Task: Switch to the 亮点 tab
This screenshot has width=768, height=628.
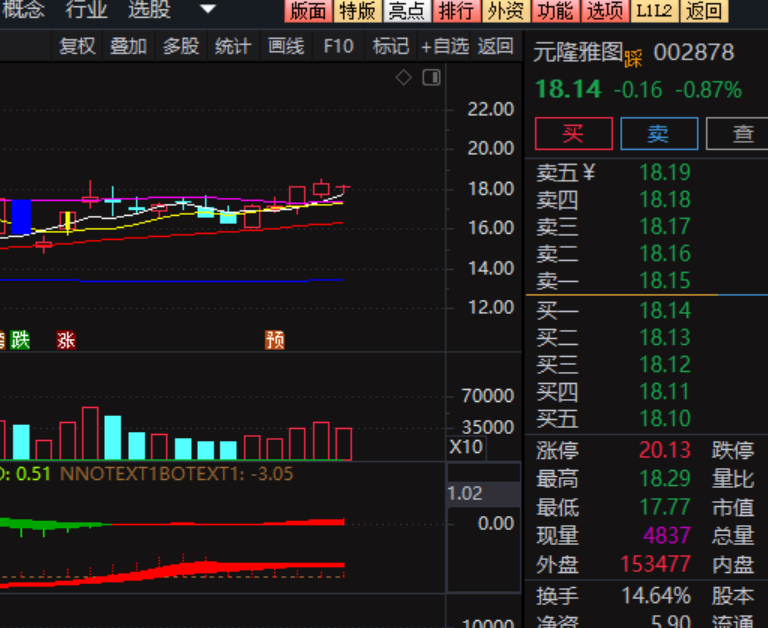Action: pos(407,11)
